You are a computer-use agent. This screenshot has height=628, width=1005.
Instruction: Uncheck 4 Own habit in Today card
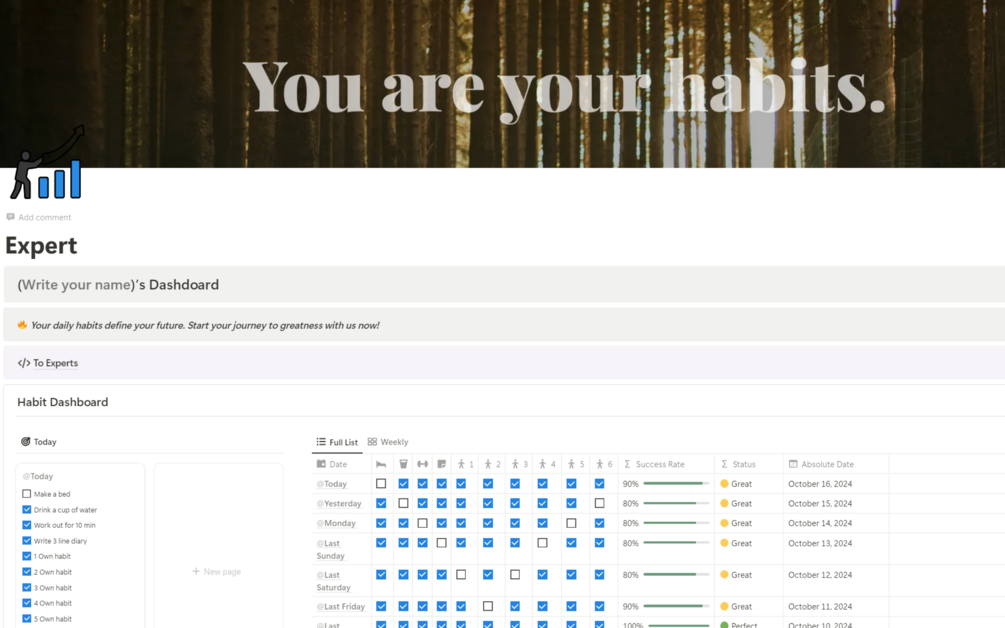[26, 603]
